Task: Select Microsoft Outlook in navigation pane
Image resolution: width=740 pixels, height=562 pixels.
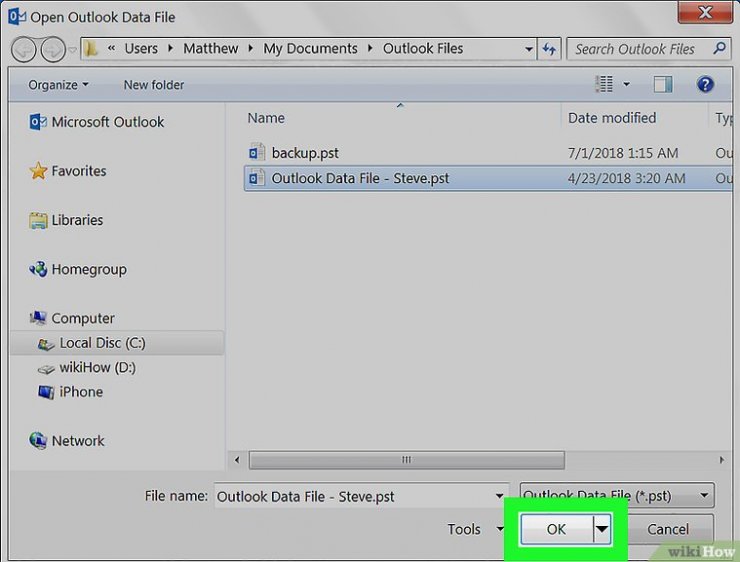Action: pyautogui.click(x=108, y=122)
